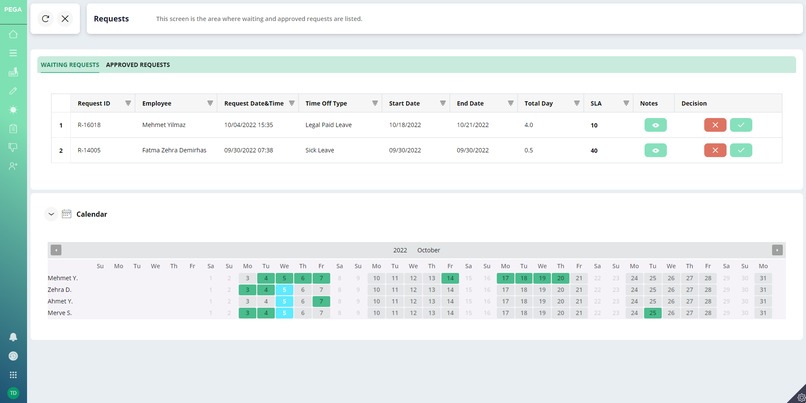The height and width of the screenshot is (403, 806).
Task: Open Request Date&Time column filter
Action: pyautogui.click(x=291, y=103)
